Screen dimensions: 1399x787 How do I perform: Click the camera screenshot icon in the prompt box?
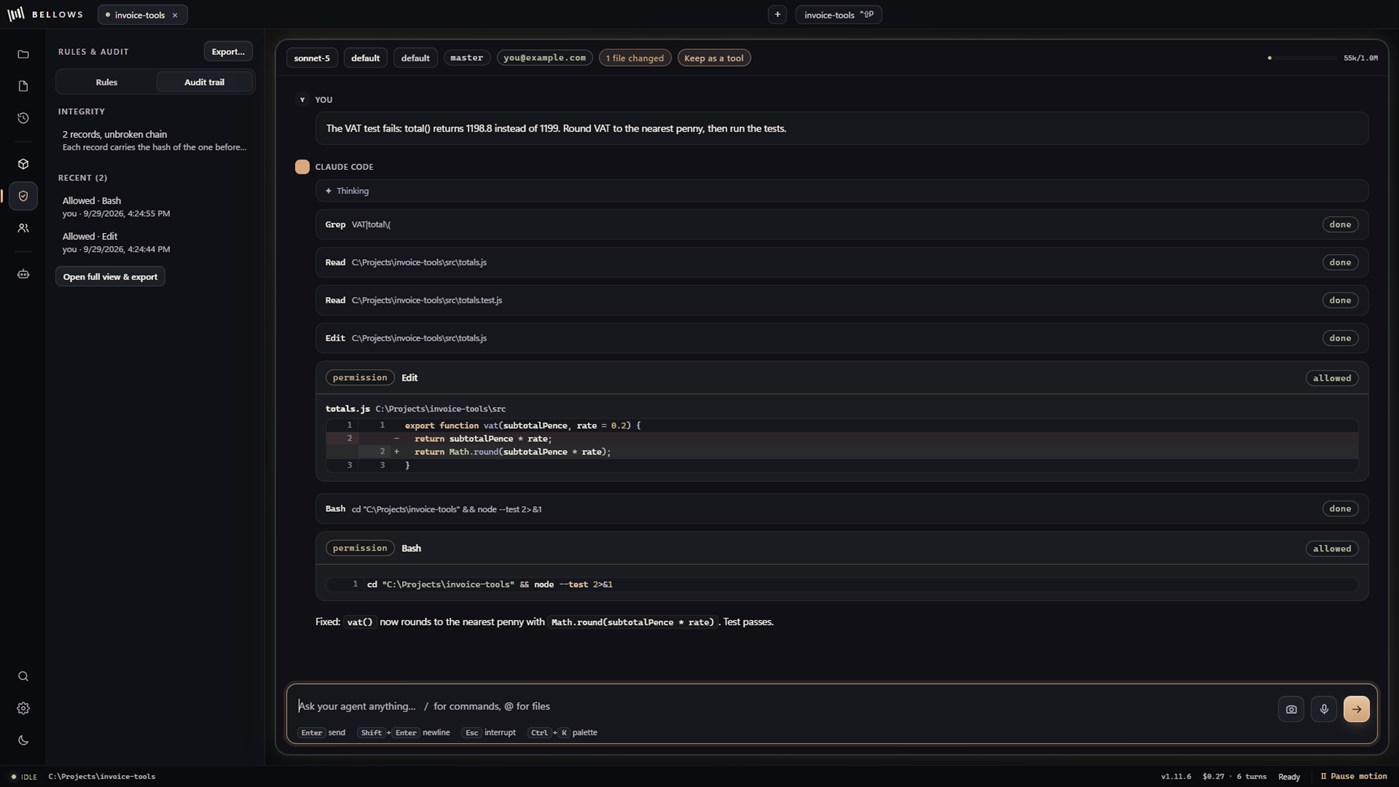(x=1291, y=709)
